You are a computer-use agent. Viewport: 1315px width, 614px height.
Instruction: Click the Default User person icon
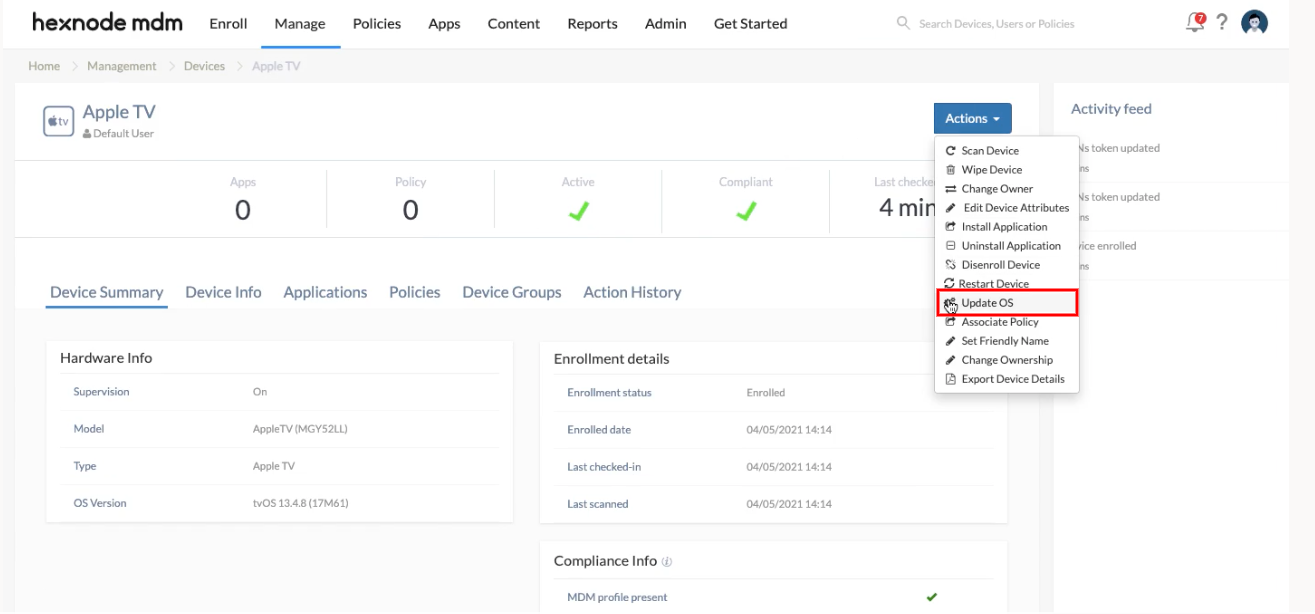click(x=87, y=134)
